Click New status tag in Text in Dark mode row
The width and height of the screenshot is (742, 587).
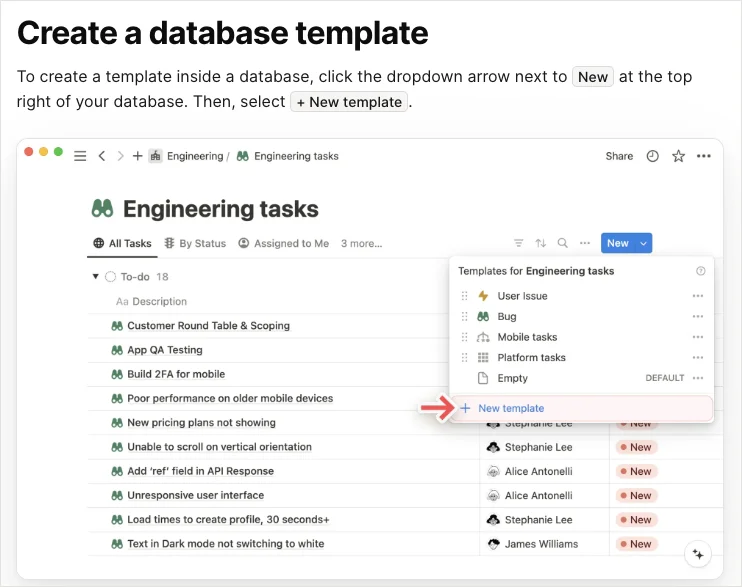636,544
